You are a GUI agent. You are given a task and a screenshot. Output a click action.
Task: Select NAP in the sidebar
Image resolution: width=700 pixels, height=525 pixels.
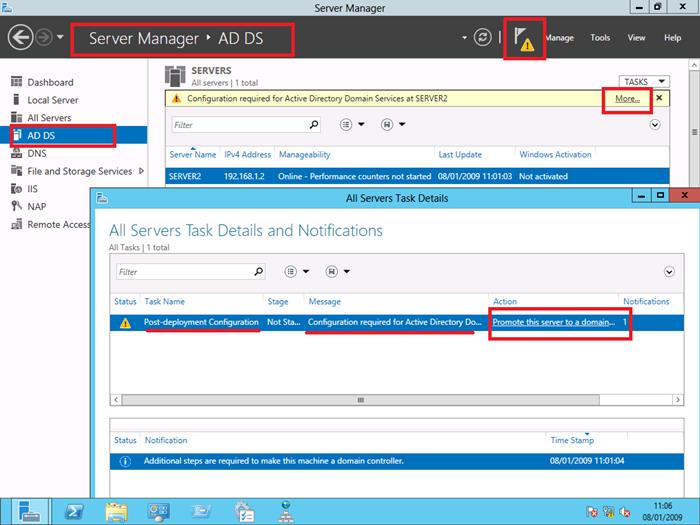(x=37, y=207)
